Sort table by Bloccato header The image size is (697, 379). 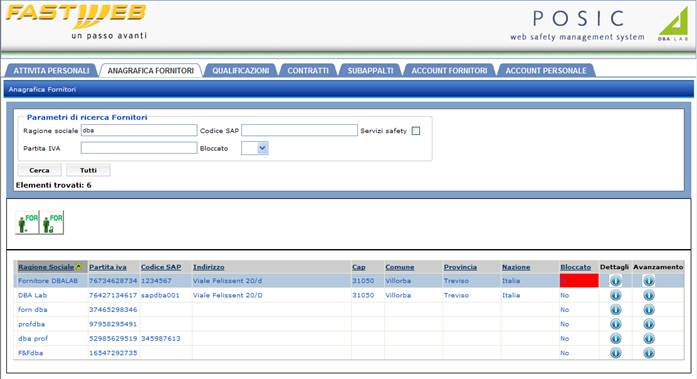[576, 267]
